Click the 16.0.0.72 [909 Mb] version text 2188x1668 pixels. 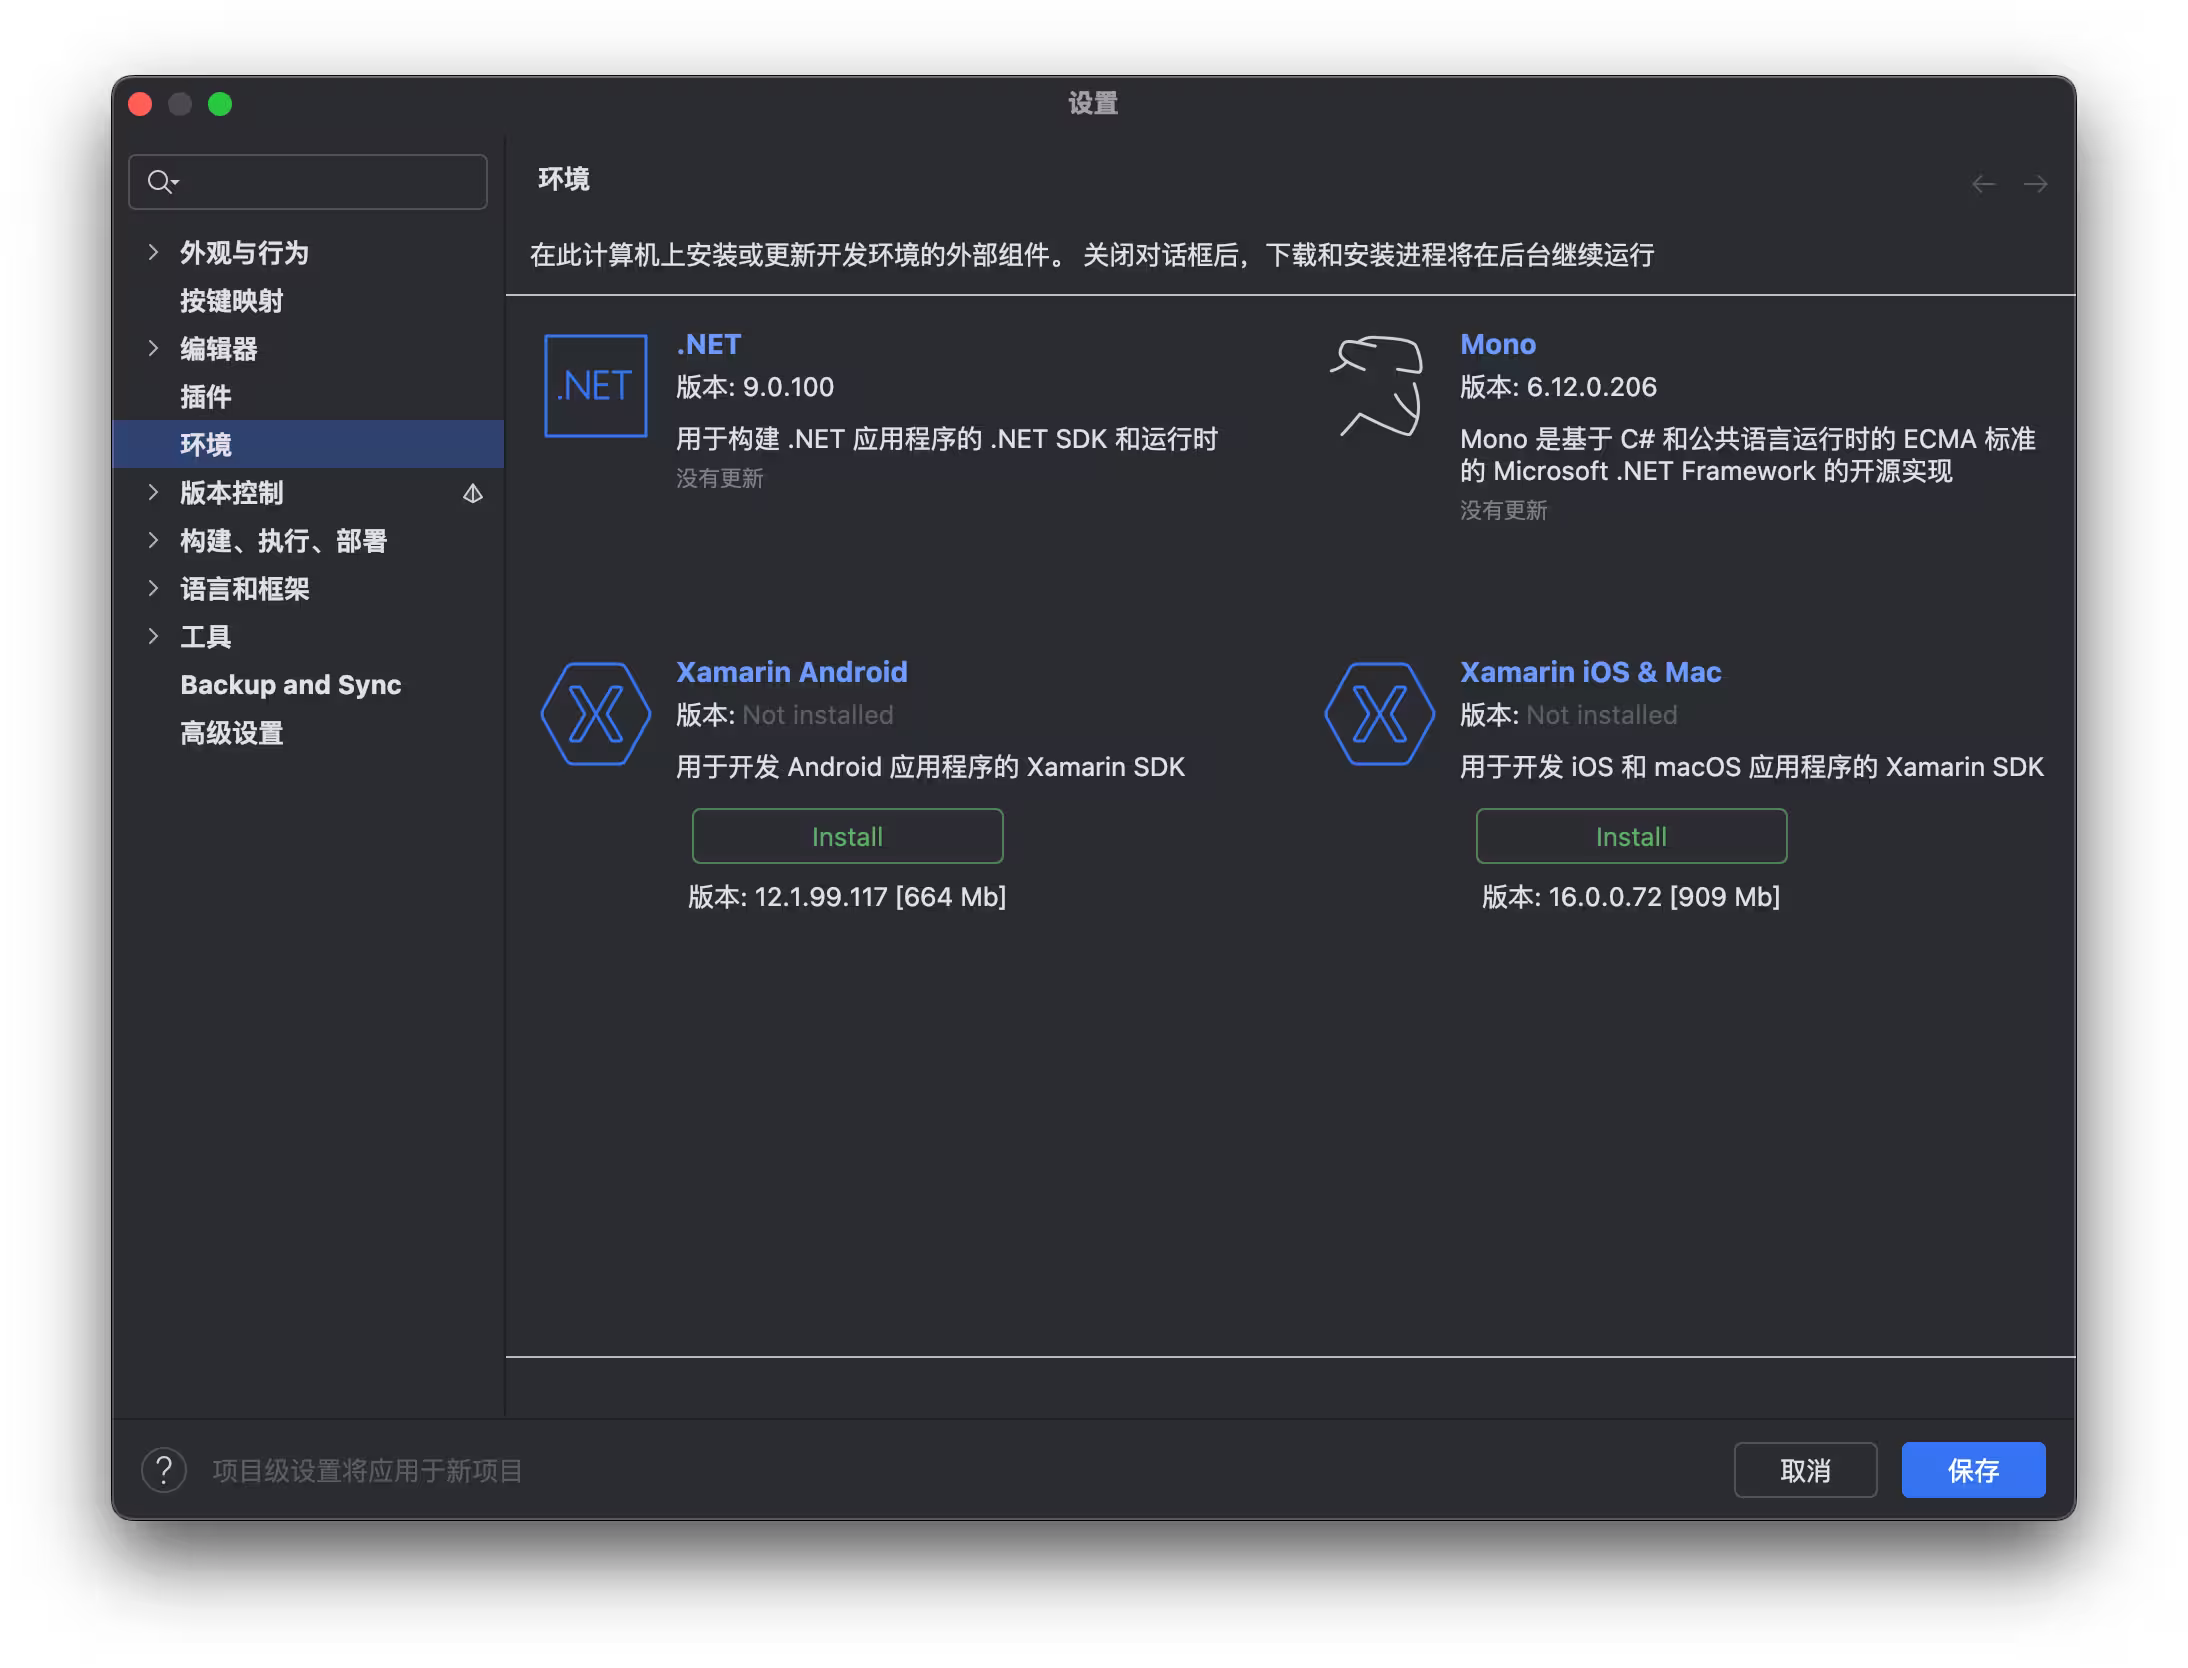pyautogui.click(x=1631, y=896)
